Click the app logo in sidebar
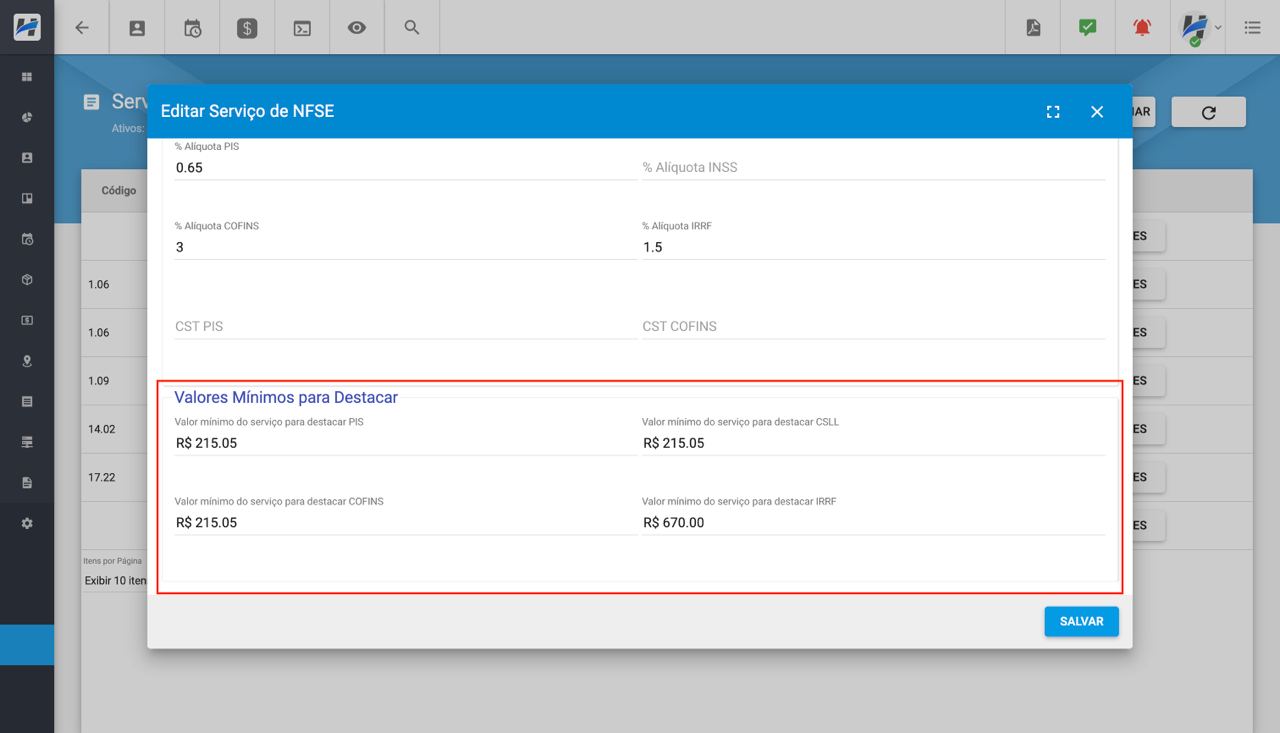The height and width of the screenshot is (733, 1280). coord(27,27)
